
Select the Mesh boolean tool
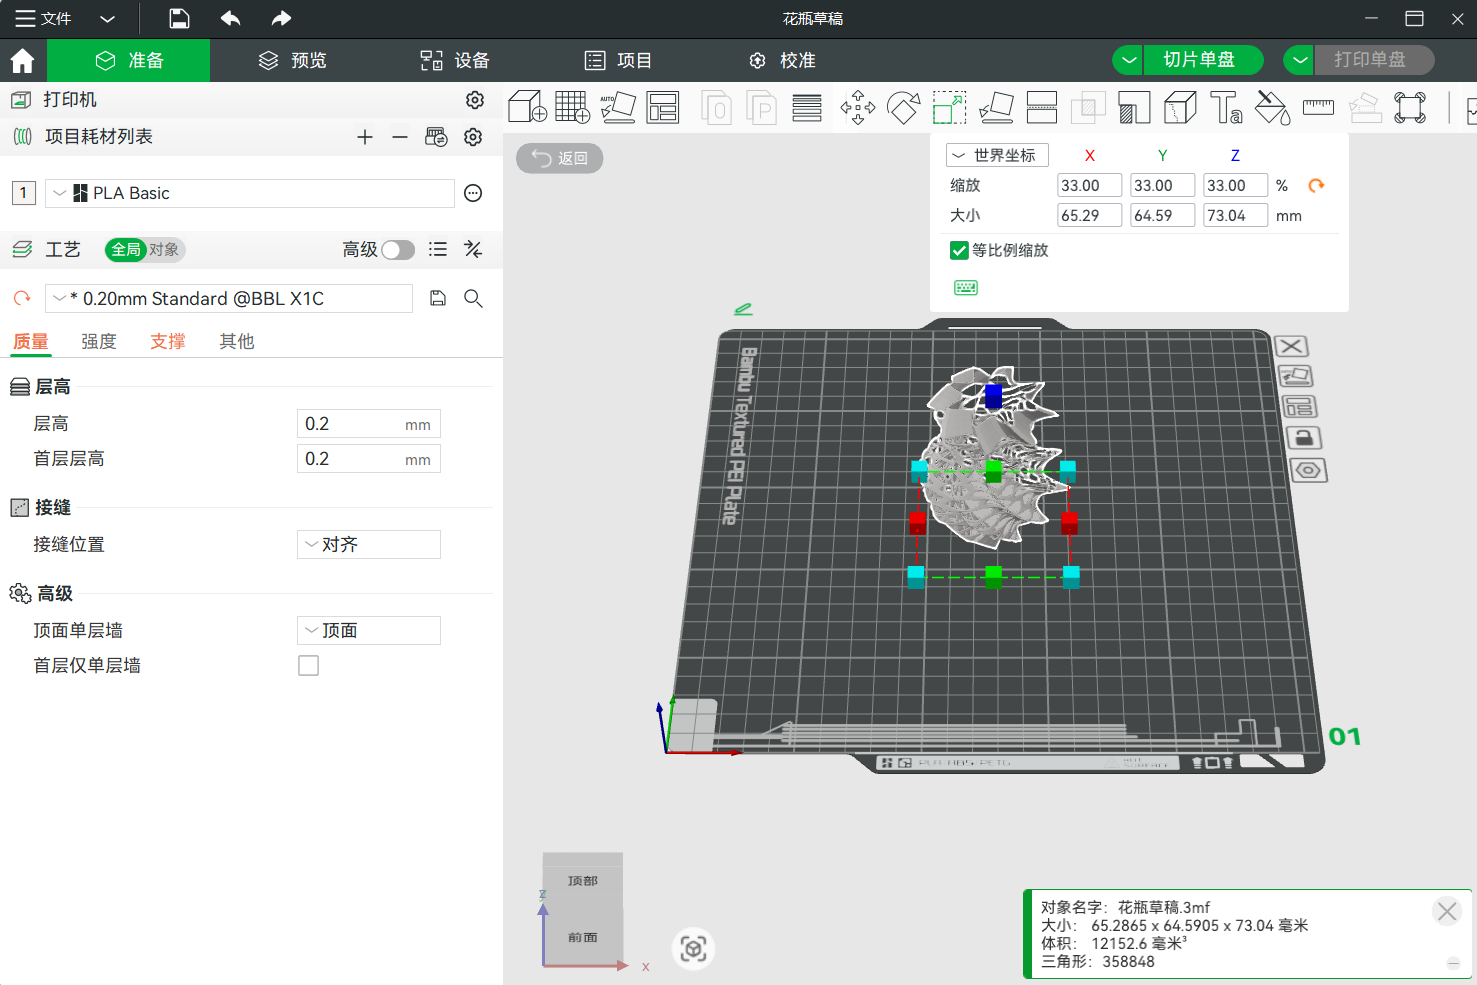(1088, 107)
